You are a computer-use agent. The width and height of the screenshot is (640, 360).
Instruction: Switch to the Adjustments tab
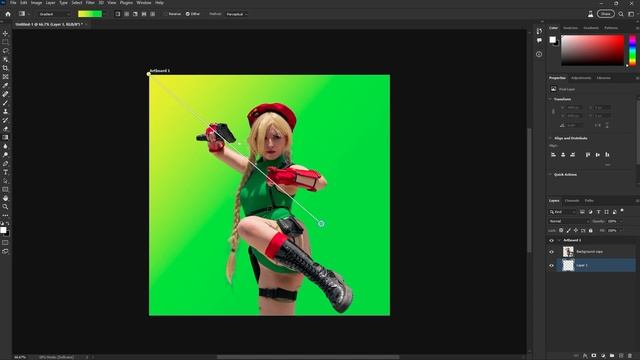[581, 78]
